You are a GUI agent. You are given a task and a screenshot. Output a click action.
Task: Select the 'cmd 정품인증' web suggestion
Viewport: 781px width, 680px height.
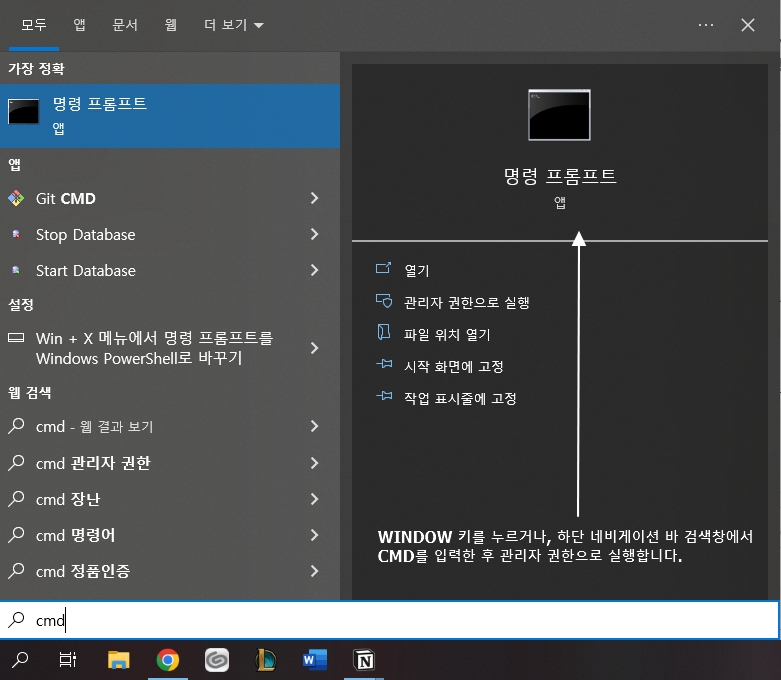pyautogui.click(x=83, y=571)
